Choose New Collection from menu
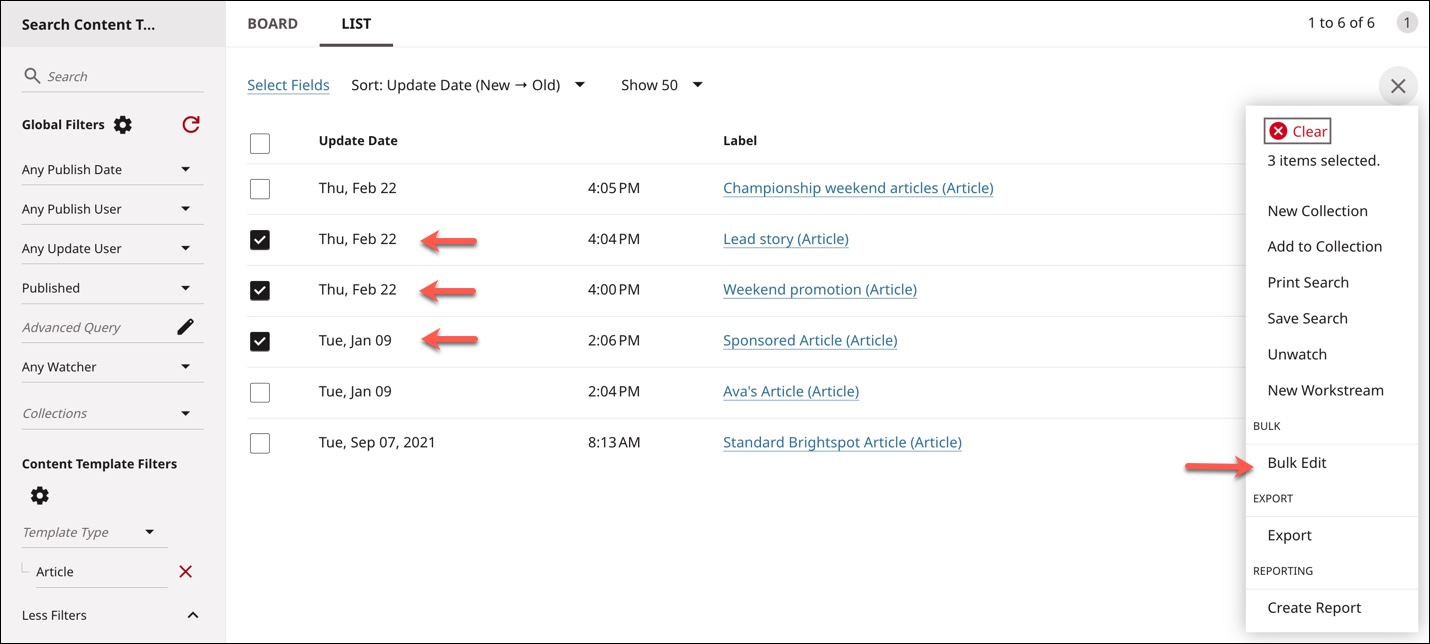 pos(1317,211)
